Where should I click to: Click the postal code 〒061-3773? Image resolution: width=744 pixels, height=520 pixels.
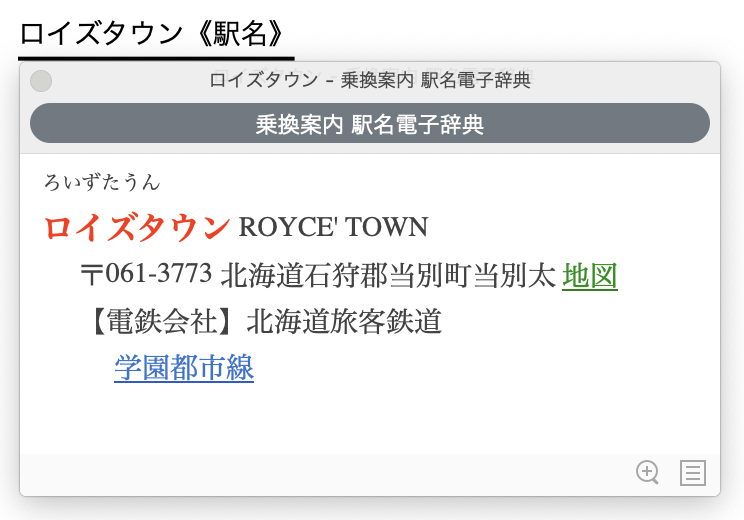click(146, 274)
